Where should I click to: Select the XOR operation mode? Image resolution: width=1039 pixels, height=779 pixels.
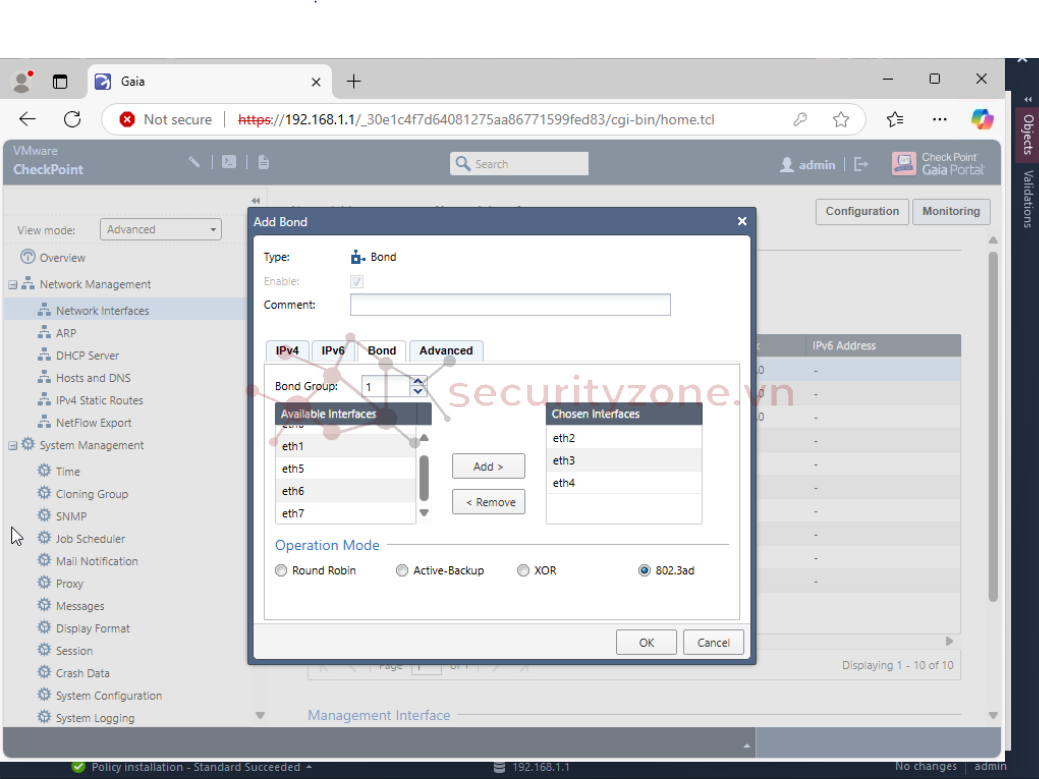pyautogui.click(x=523, y=570)
